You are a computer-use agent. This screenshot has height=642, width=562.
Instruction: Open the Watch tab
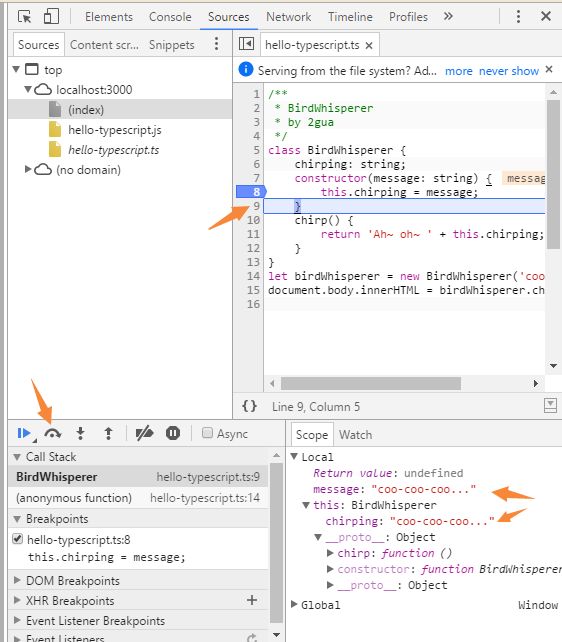(355, 434)
